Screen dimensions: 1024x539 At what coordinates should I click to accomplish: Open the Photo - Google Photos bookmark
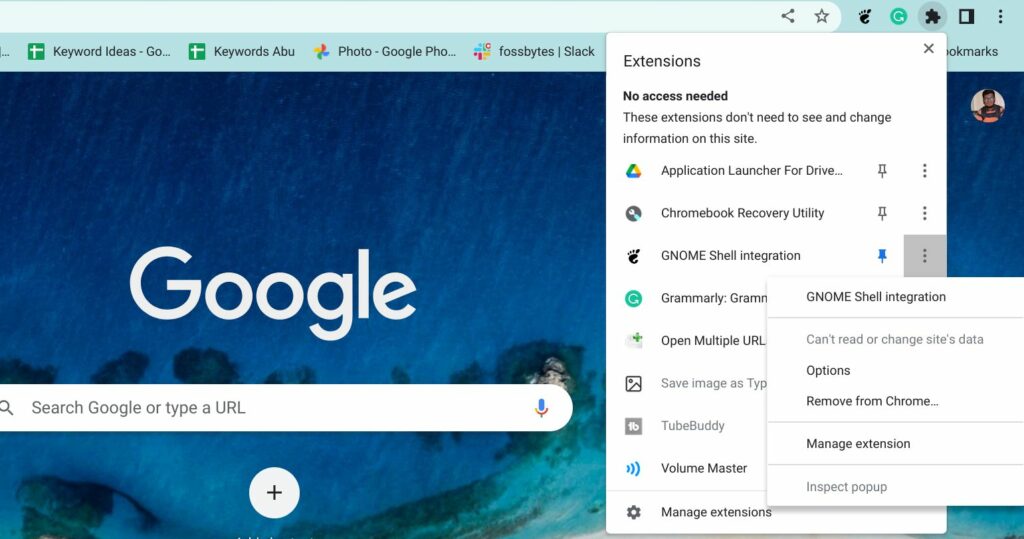(x=385, y=52)
